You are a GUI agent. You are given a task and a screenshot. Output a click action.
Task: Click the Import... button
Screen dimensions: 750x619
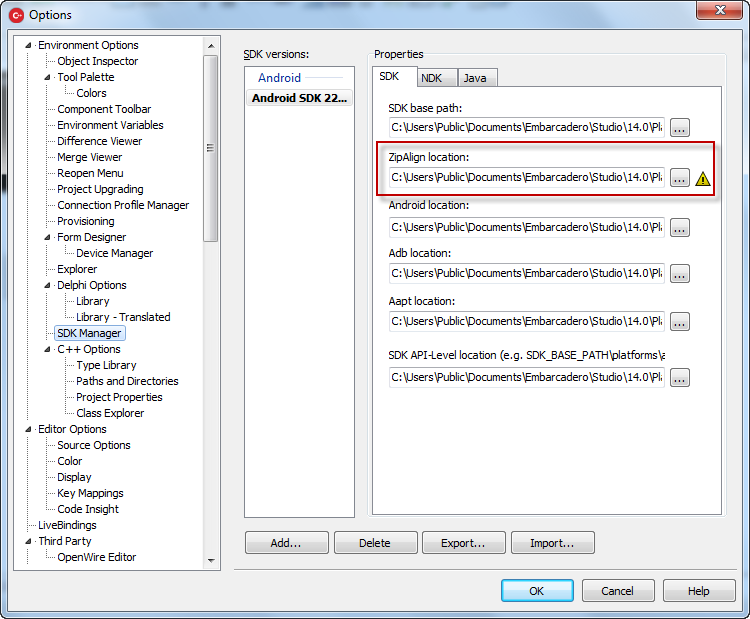pyautogui.click(x=552, y=543)
